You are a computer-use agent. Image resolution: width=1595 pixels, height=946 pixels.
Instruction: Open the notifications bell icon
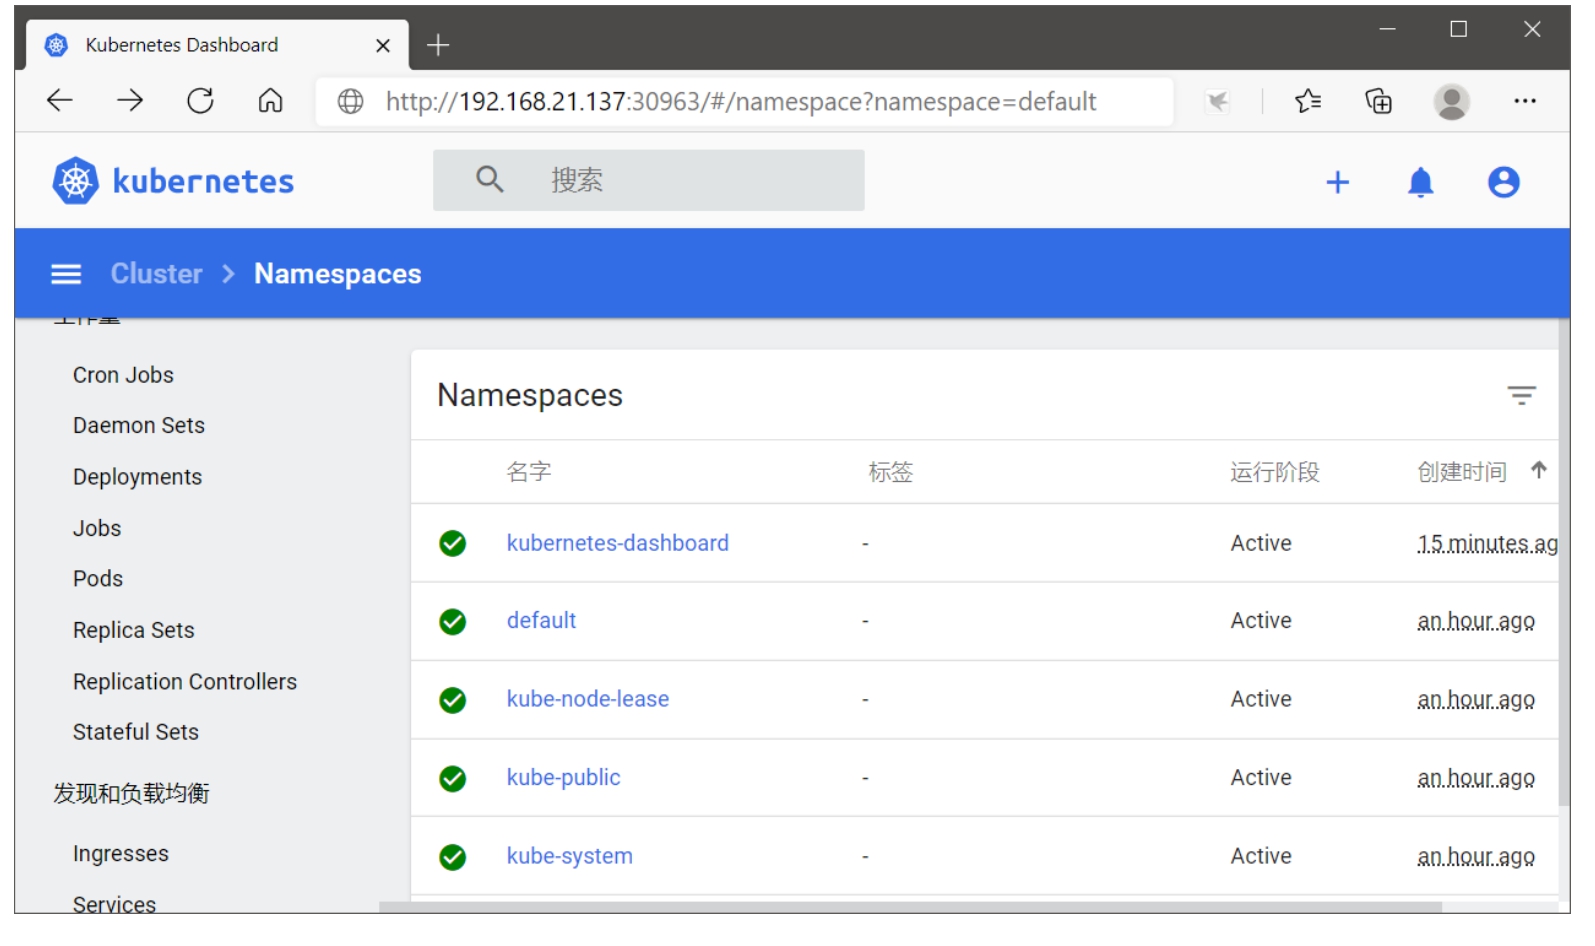pyautogui.click(x=1420, y=182)
